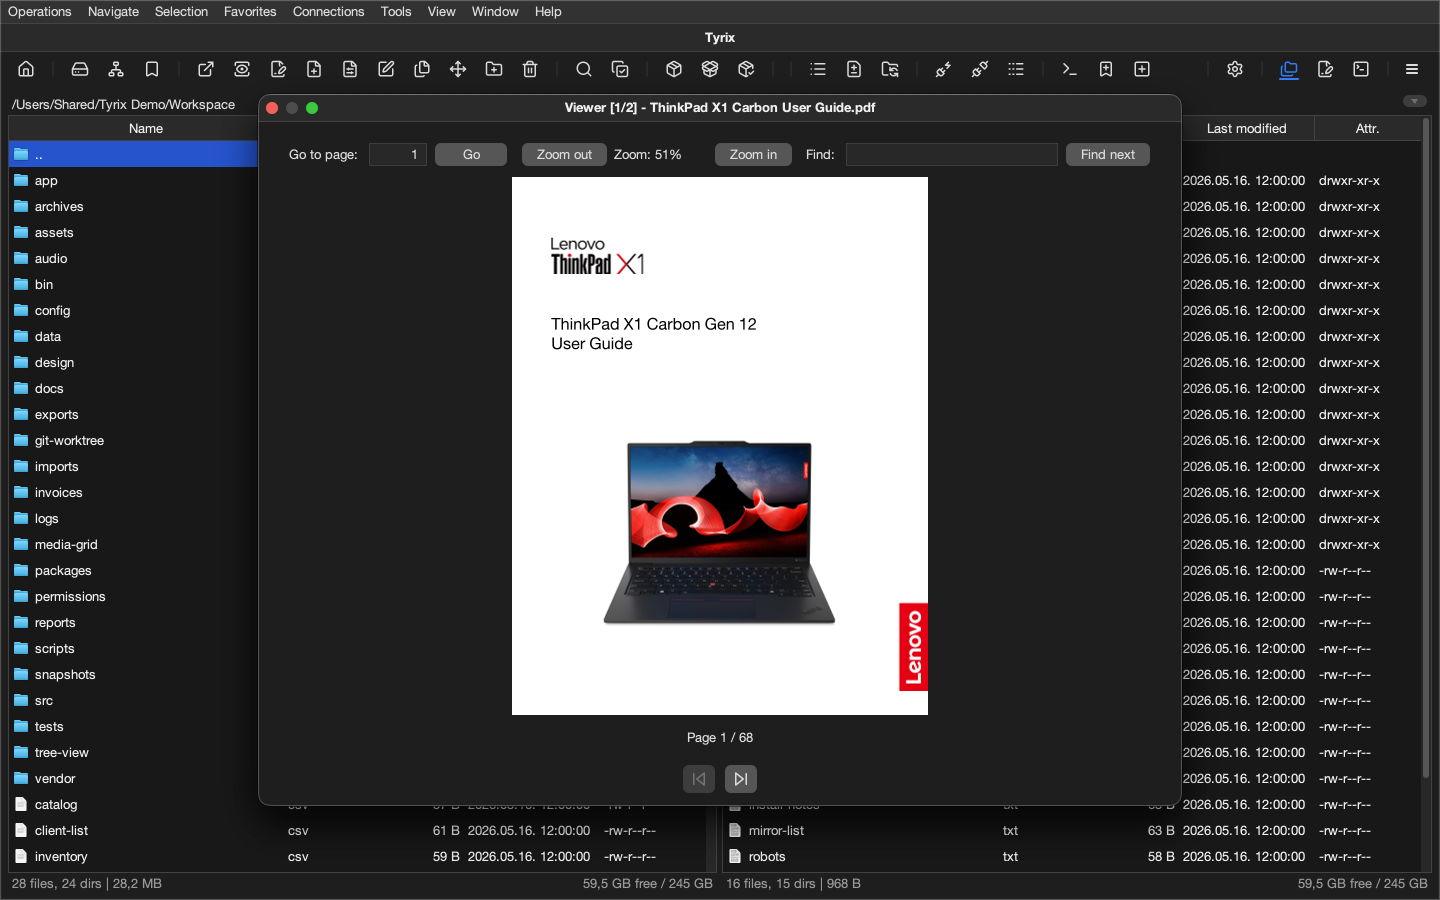
Task: Click the connect plug icon
Action: (944, 69)
